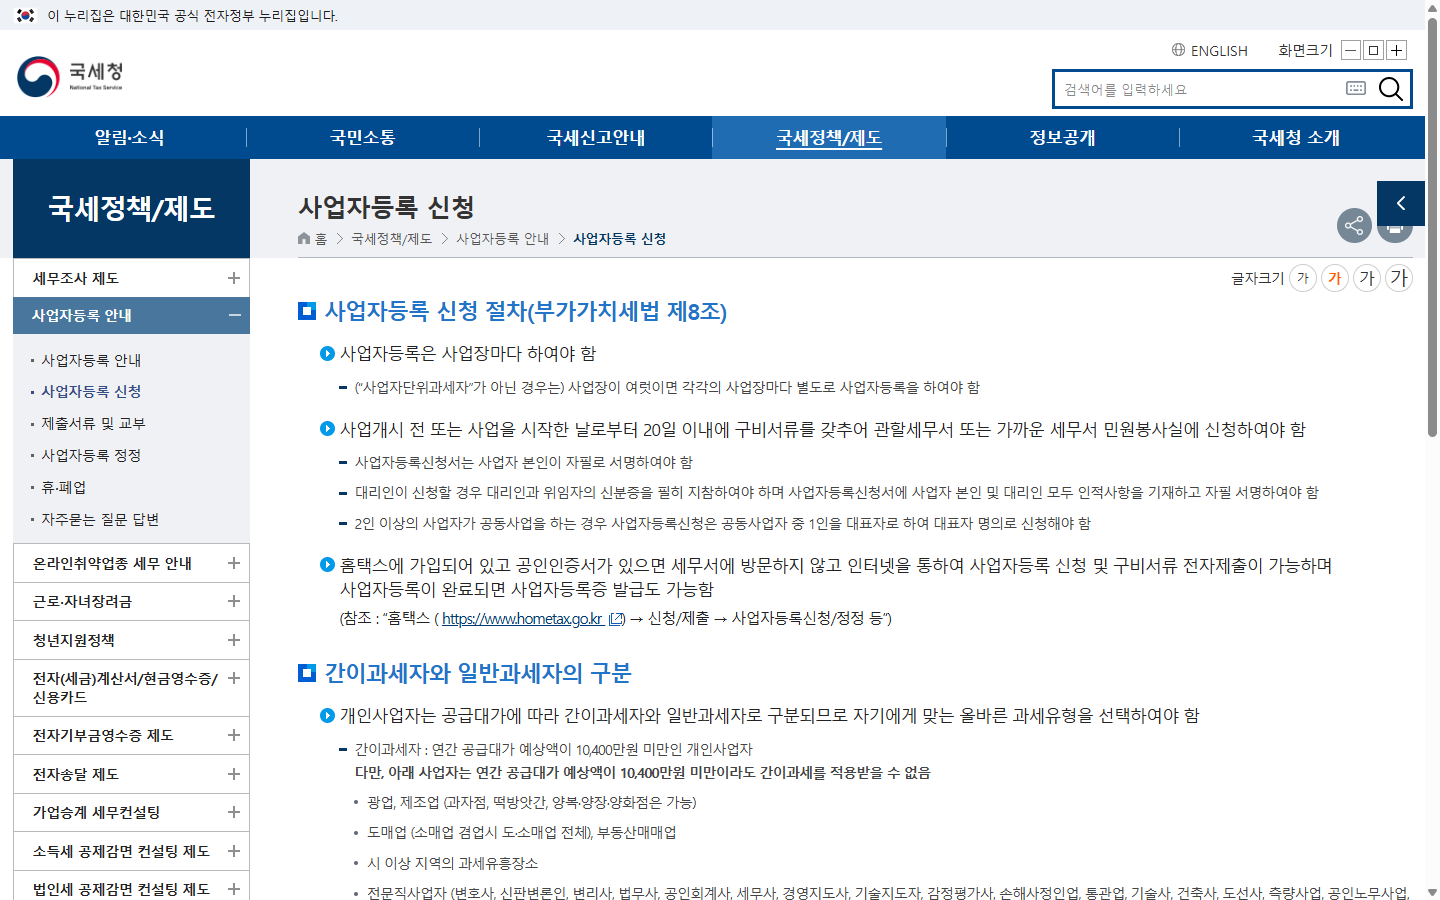
Task: Open the 국세청 소개 main menu
Action: (x=1296, y=138)
